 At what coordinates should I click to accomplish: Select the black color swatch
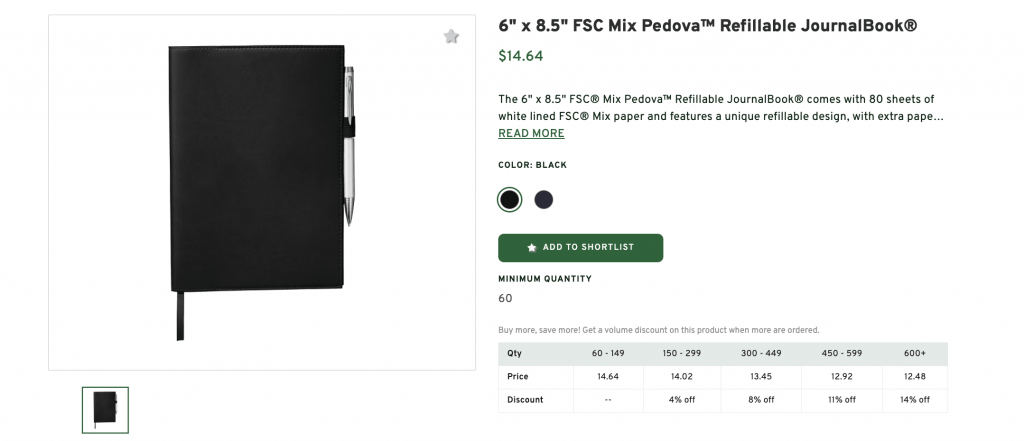pyautogui.click(x=510, y=200)
